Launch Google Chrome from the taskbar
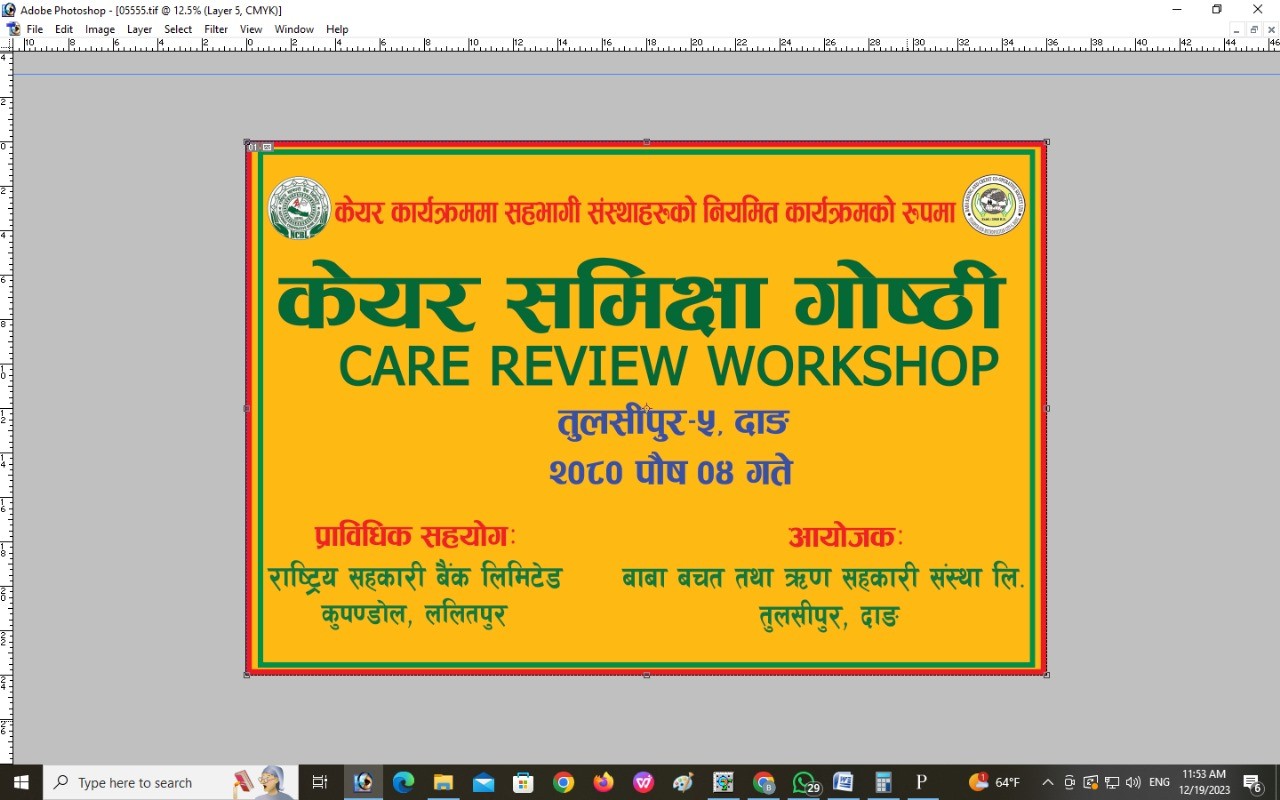This screenshot has height=800, width=1280. [x=563, y=782]
